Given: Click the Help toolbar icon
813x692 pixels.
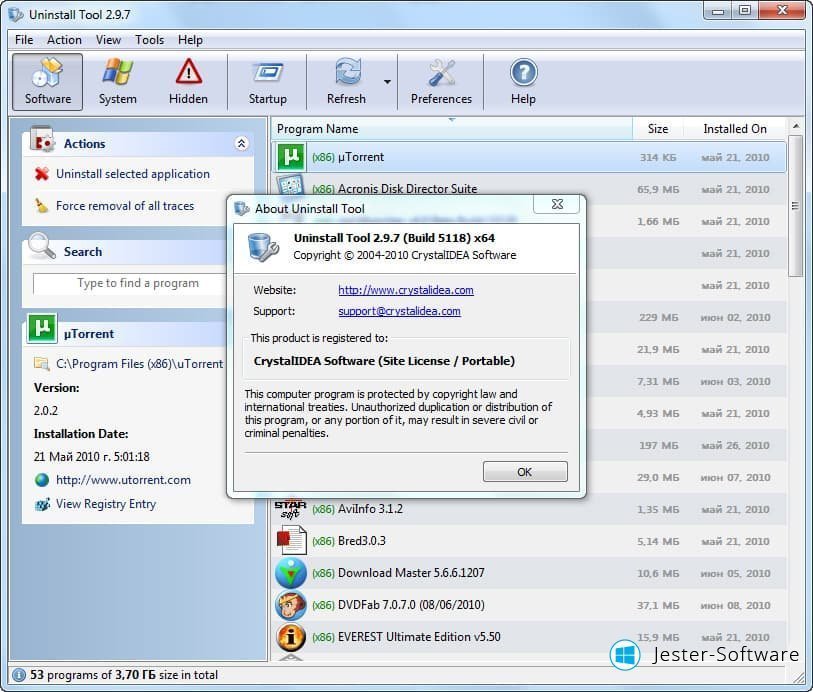Looking at the screenshot, I should click(x=523, y=81).
